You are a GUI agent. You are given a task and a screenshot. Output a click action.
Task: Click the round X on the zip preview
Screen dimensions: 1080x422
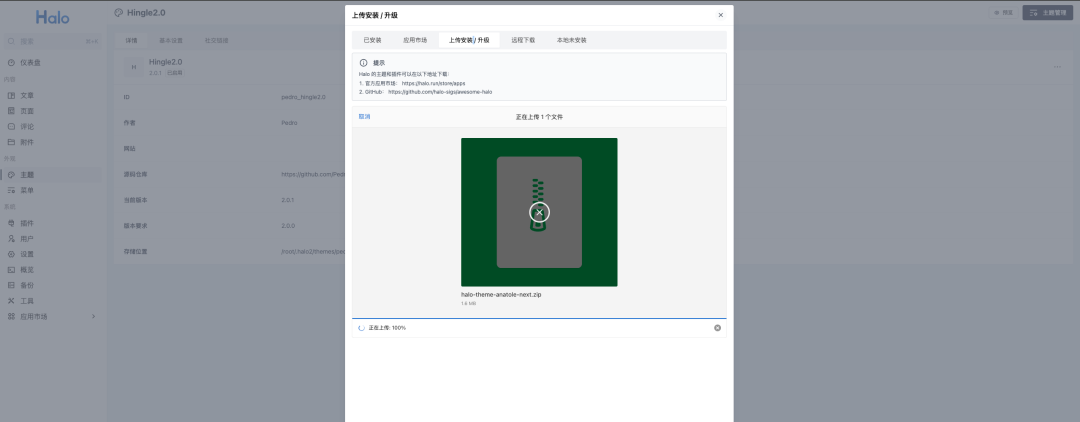click(539, 212)
